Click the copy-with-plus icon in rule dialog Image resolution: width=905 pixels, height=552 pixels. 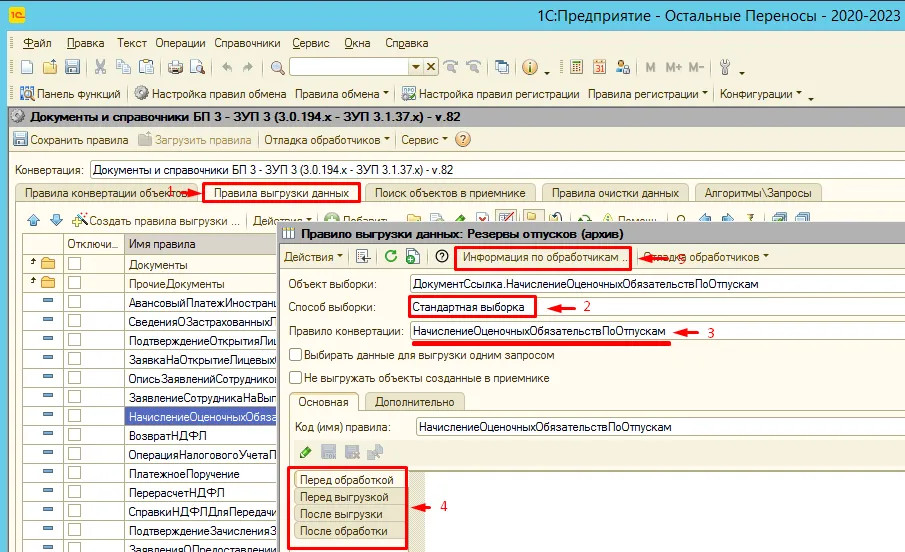coord(412,256)
